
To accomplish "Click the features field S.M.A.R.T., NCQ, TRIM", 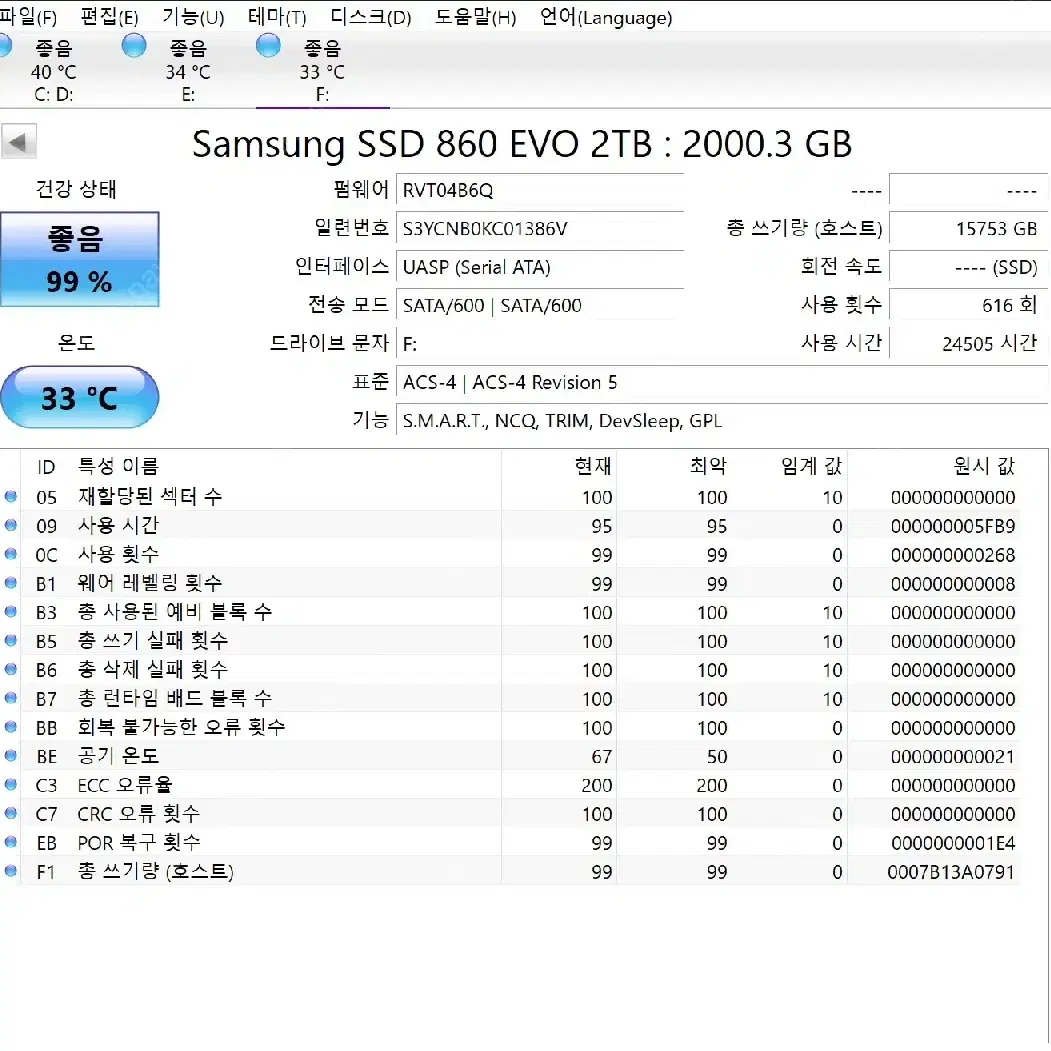I will [722, 420].
